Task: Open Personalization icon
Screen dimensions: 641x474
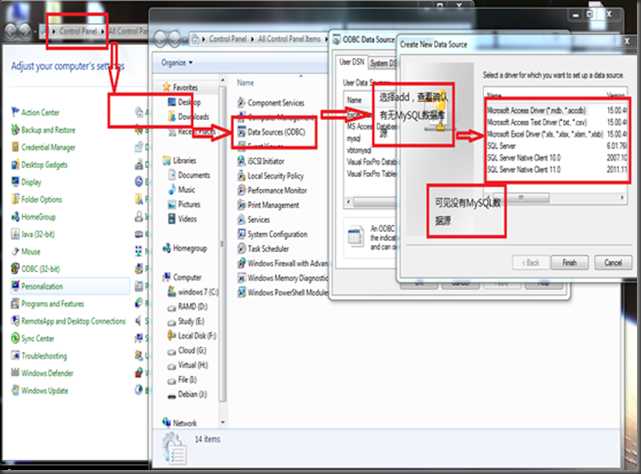Action: click(16, 286)
